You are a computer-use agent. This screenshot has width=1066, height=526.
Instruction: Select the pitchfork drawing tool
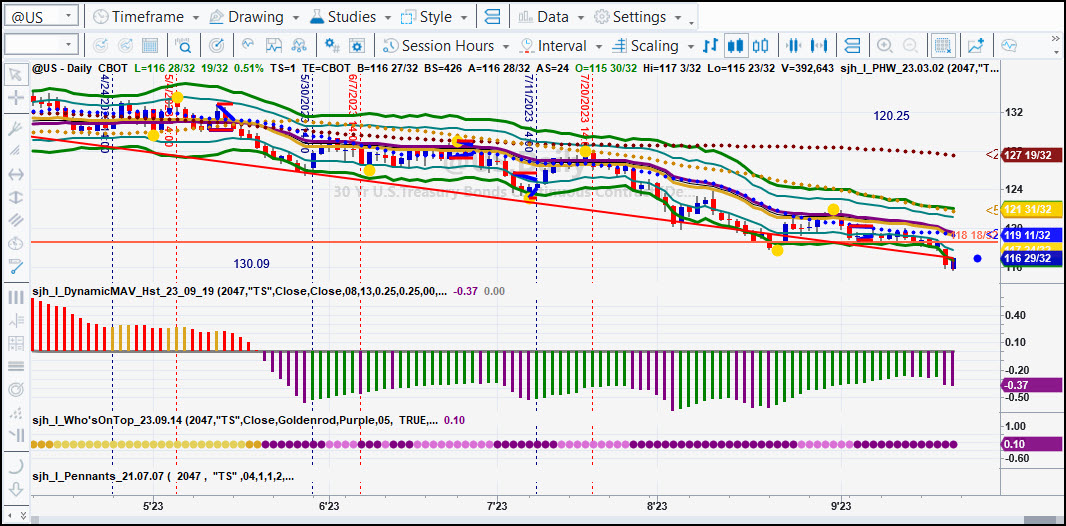15,128
